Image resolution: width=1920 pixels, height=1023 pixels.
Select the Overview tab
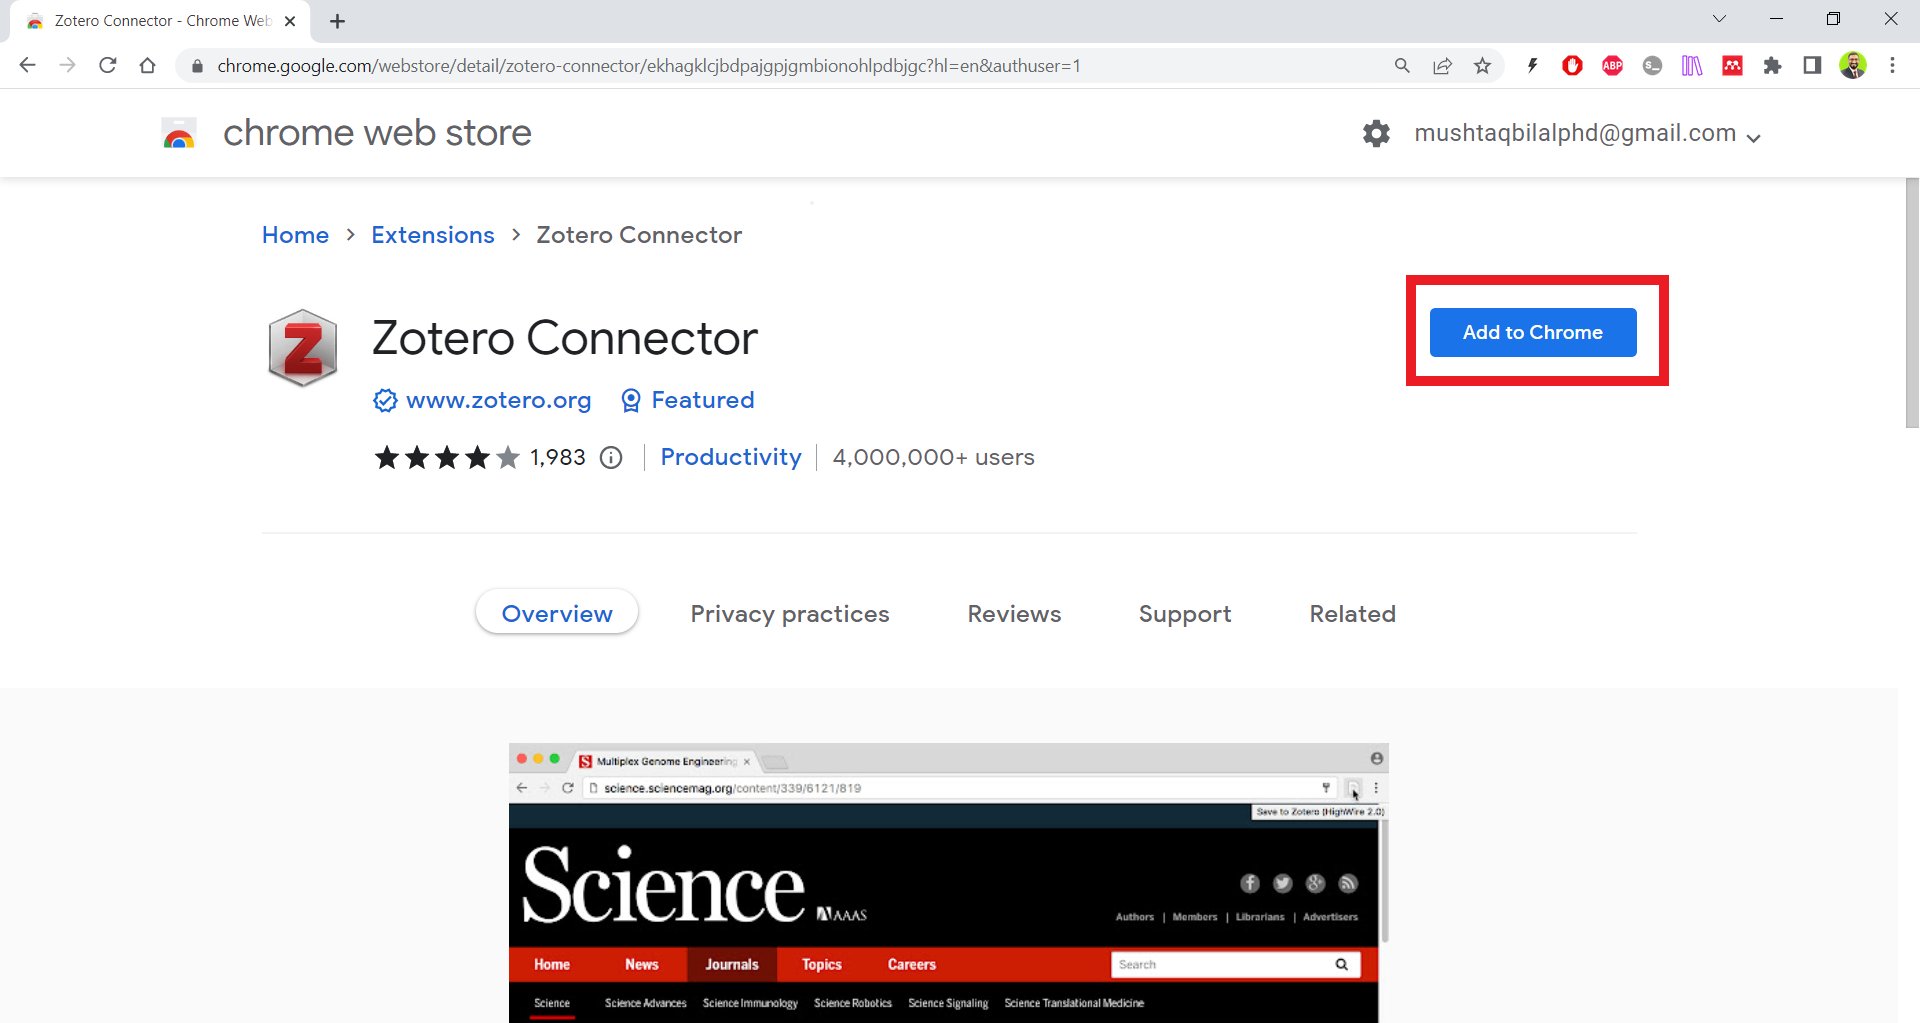pyautogui.click(x=557, y=613)
